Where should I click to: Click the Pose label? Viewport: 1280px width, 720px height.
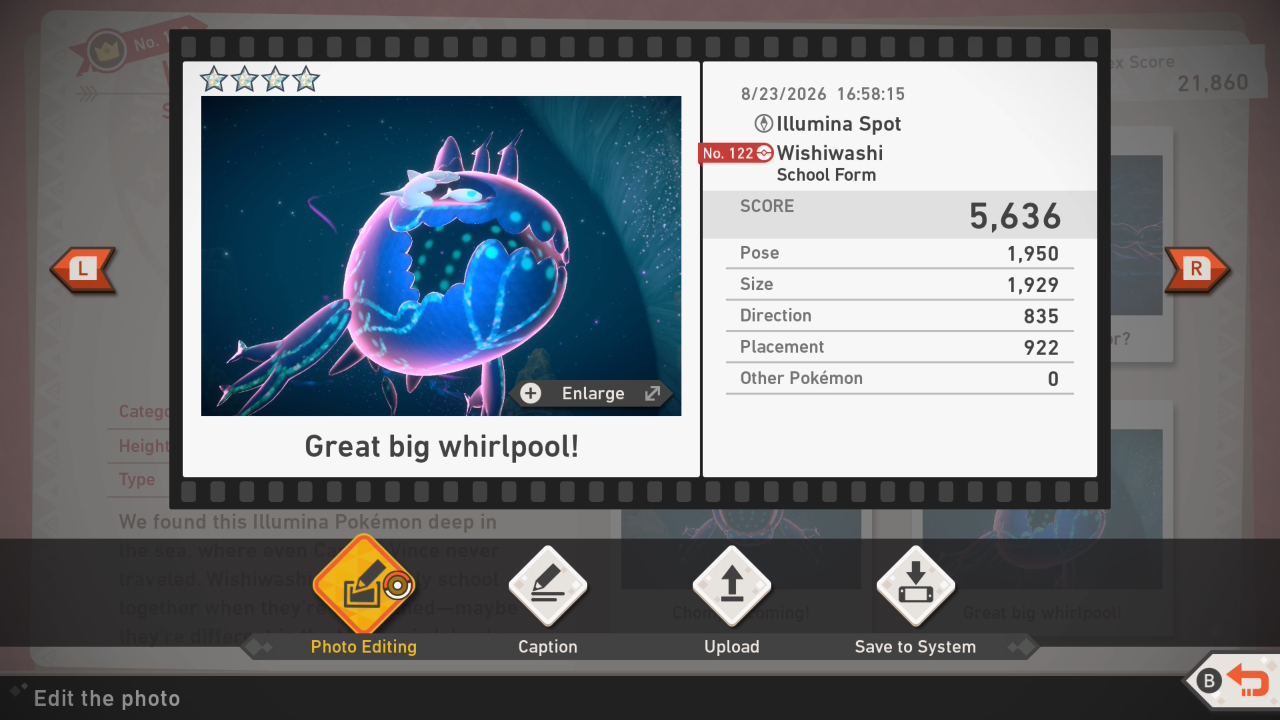click(x=759, y=253)
